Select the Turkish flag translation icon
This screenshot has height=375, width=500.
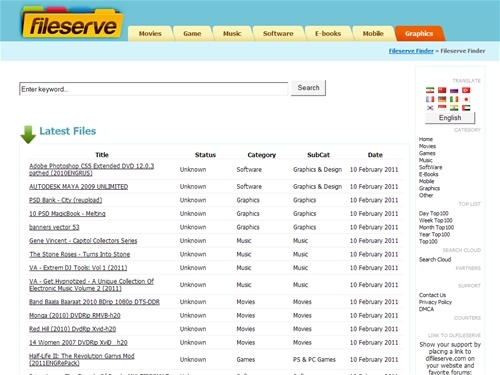(x=466, y=90)
